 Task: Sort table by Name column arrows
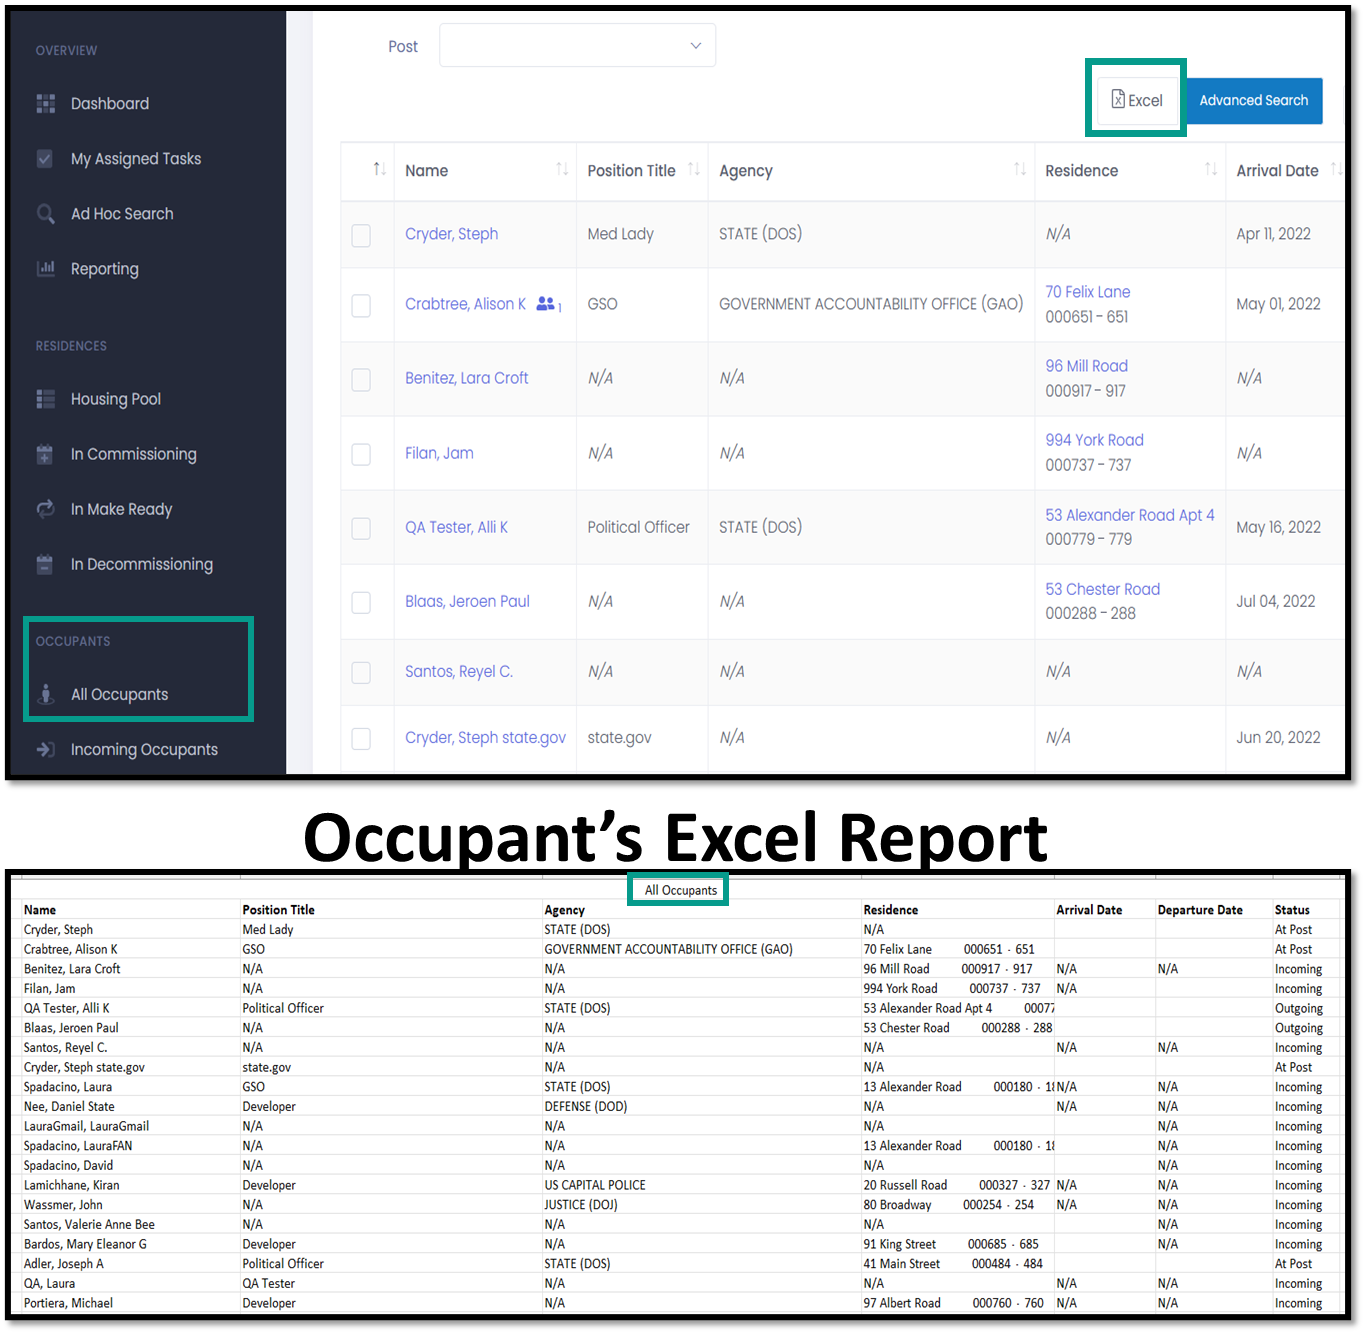click(x=562, y=169)
